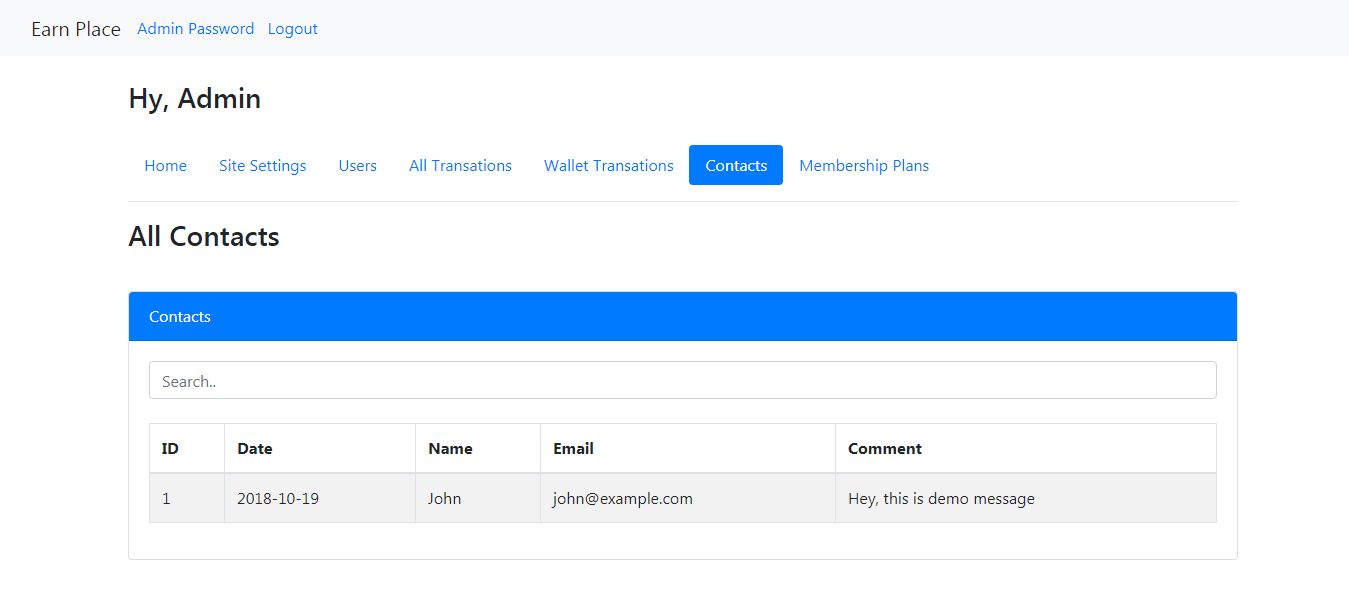The height and width of the screenshot is (609, 1349).
Task: Log out via the Logout link
Action: click(x=293, y=29)
